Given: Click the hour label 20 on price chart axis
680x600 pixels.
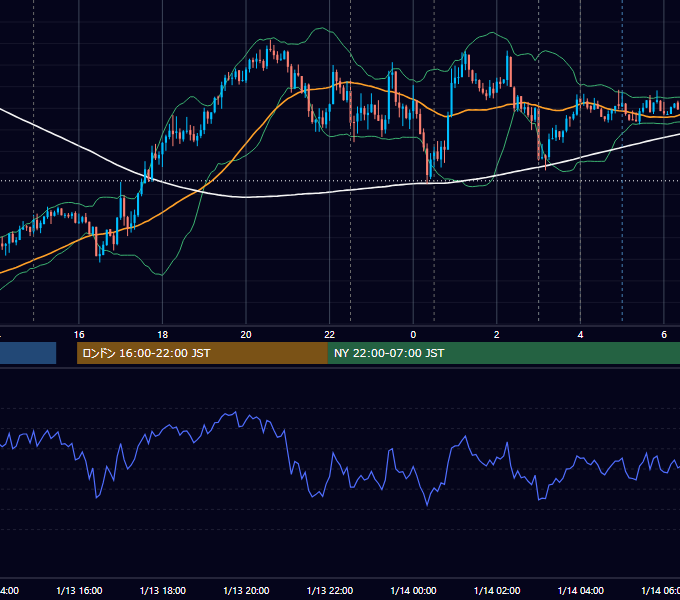Looking at the screenshot, I should (x=246, y=335).
